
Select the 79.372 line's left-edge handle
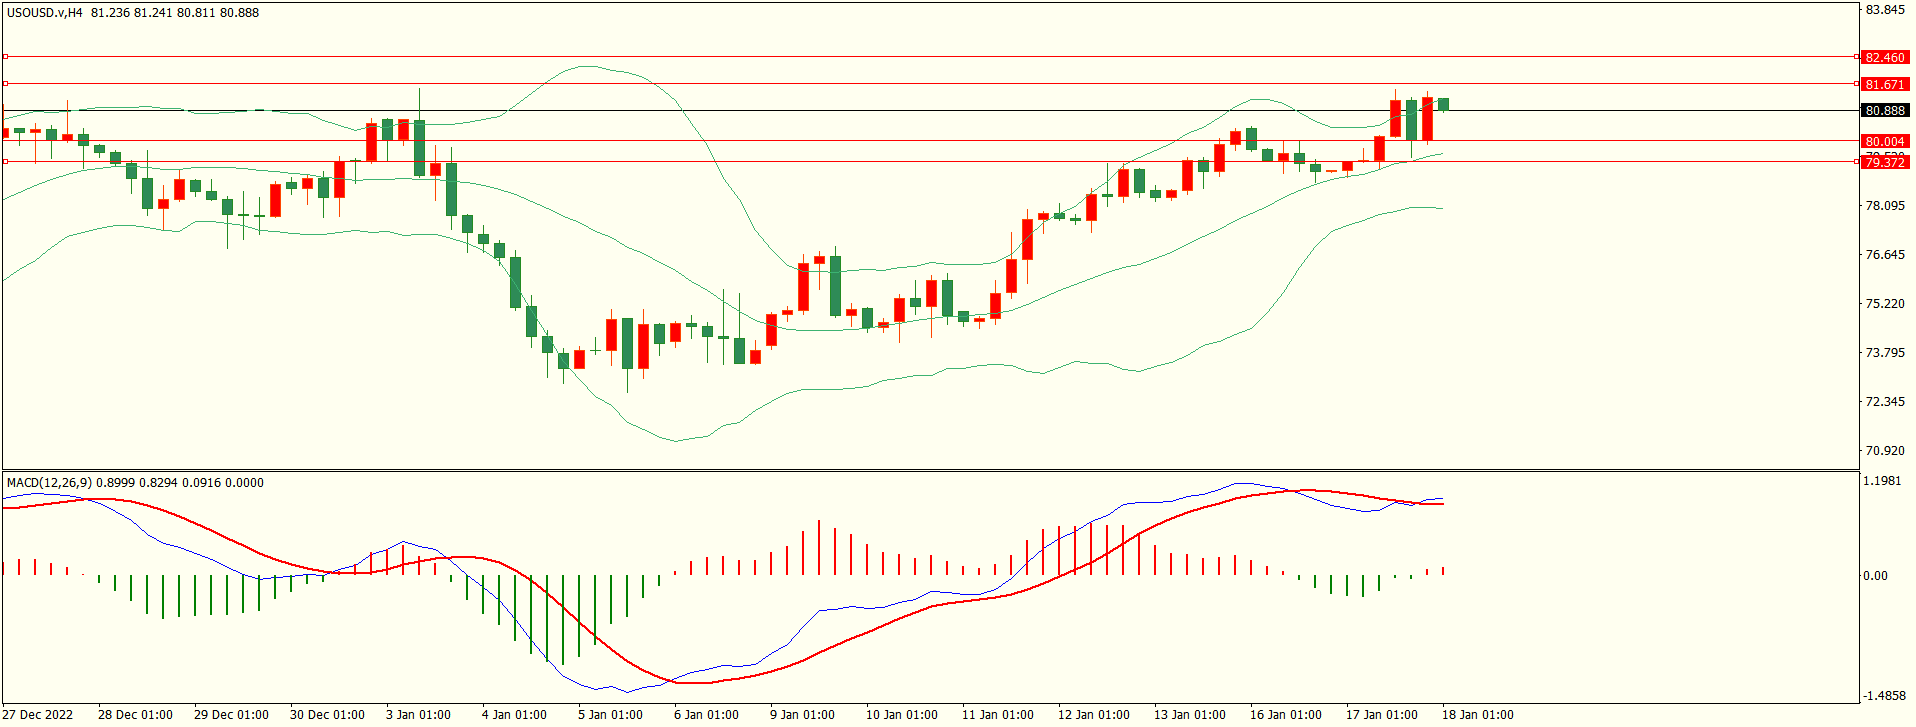pyautogui.click(x=5, y=161)
